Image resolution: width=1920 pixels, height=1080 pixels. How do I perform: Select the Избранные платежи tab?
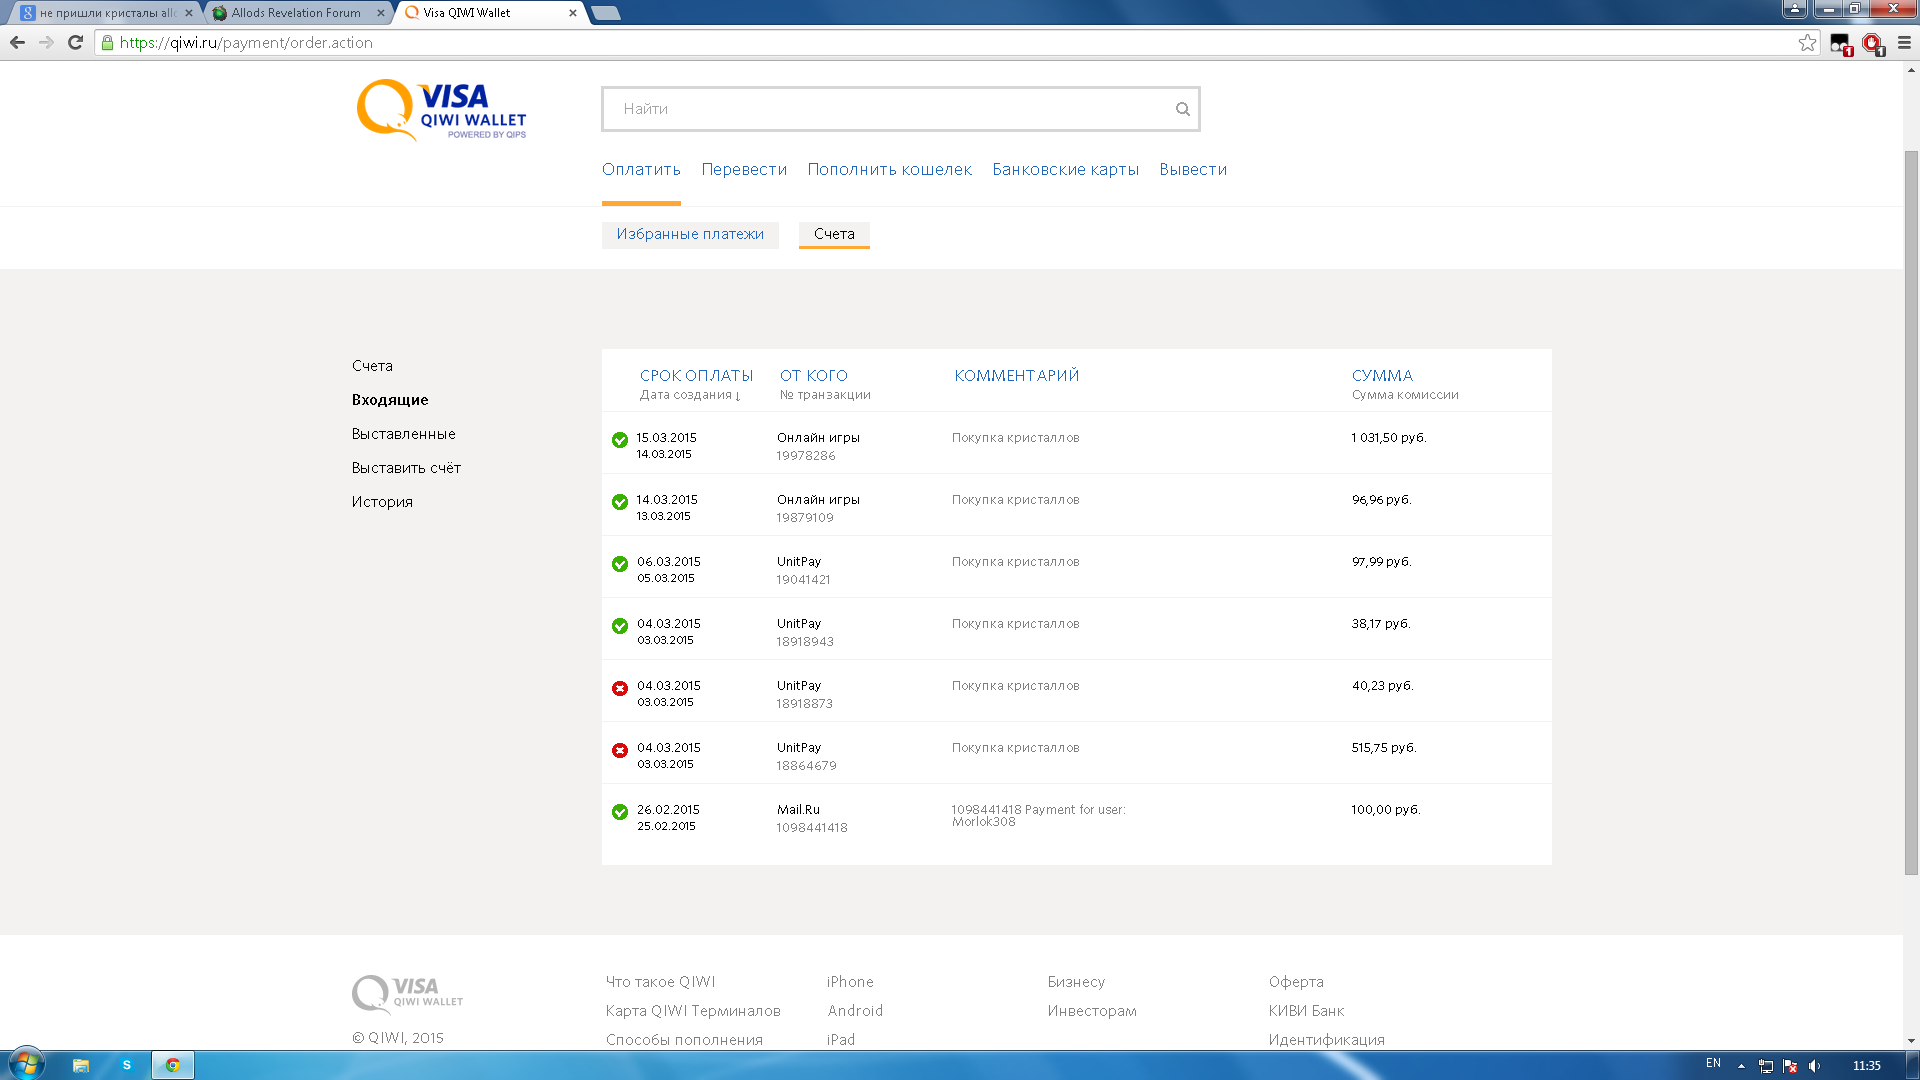690,234
